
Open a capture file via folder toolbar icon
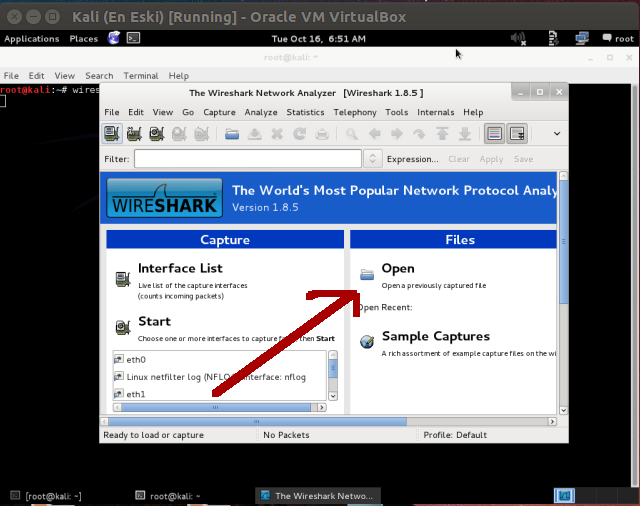pyautogui.click(x=232, y=134)
